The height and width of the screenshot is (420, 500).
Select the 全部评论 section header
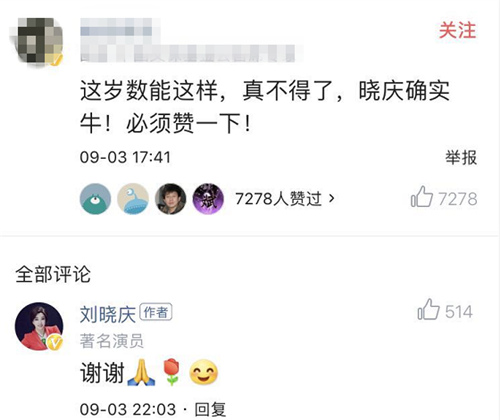click(53, 275)
